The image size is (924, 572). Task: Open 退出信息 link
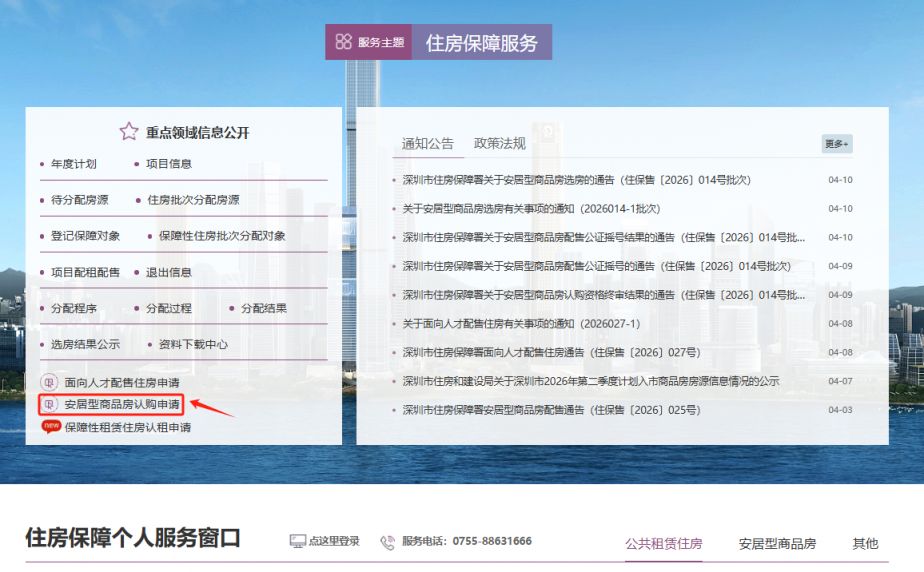coord(169,272)
